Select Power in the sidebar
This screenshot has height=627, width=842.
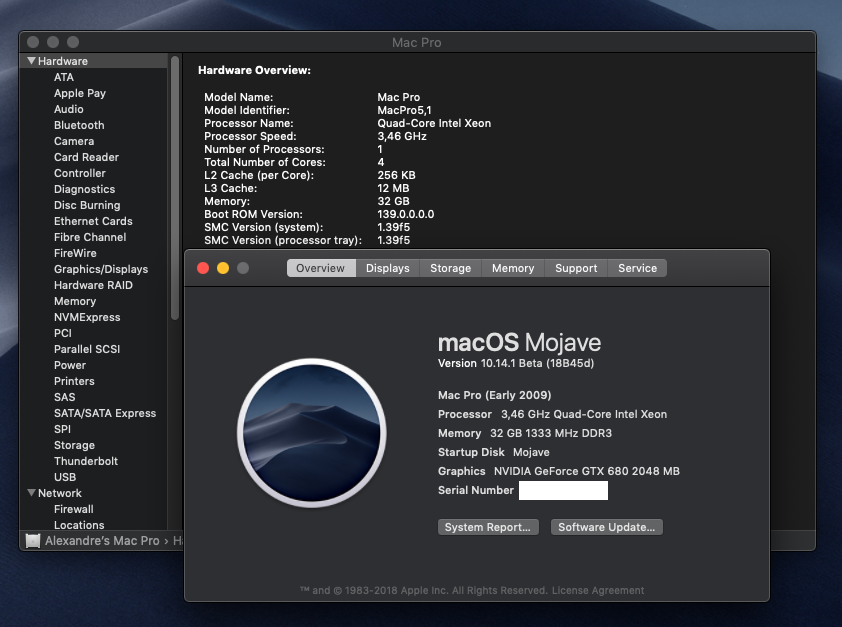click(x=70, y=365)
